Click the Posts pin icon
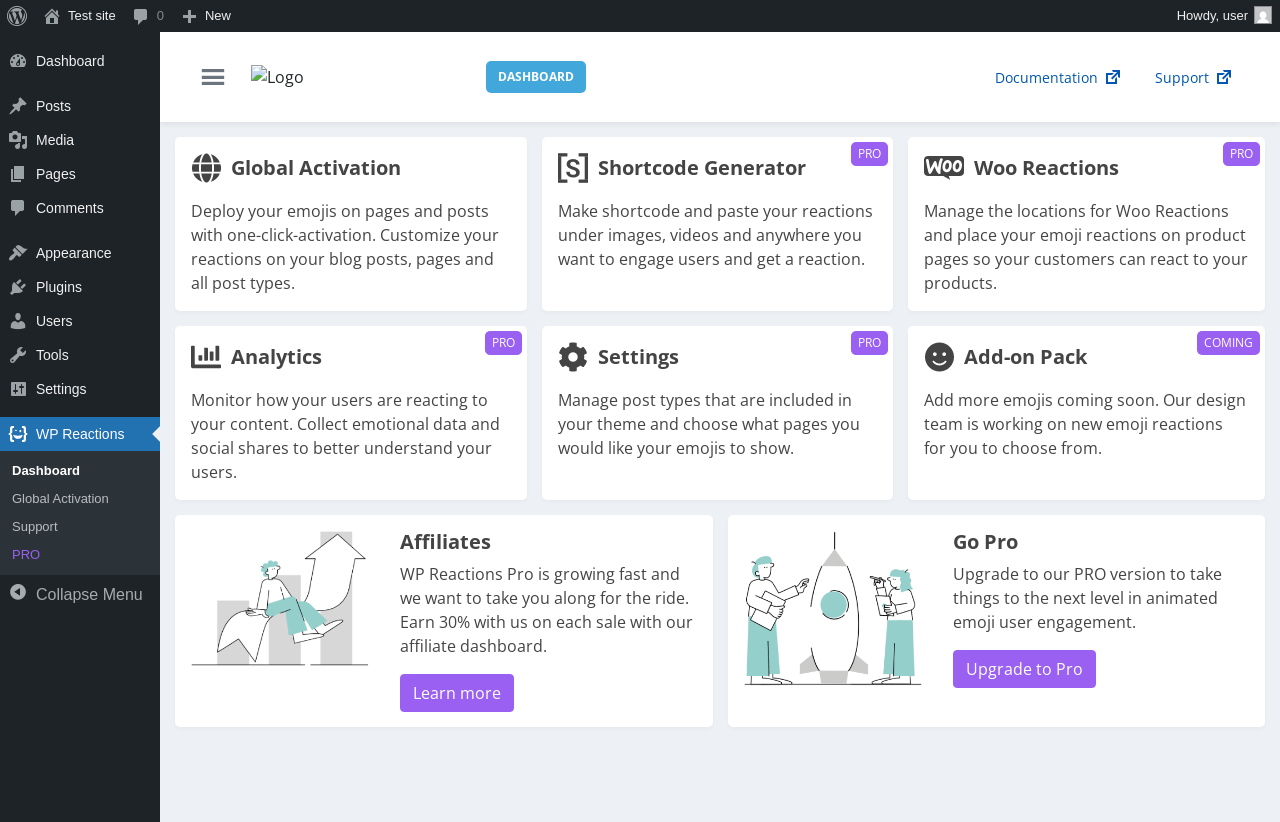 tap(18, 106)
